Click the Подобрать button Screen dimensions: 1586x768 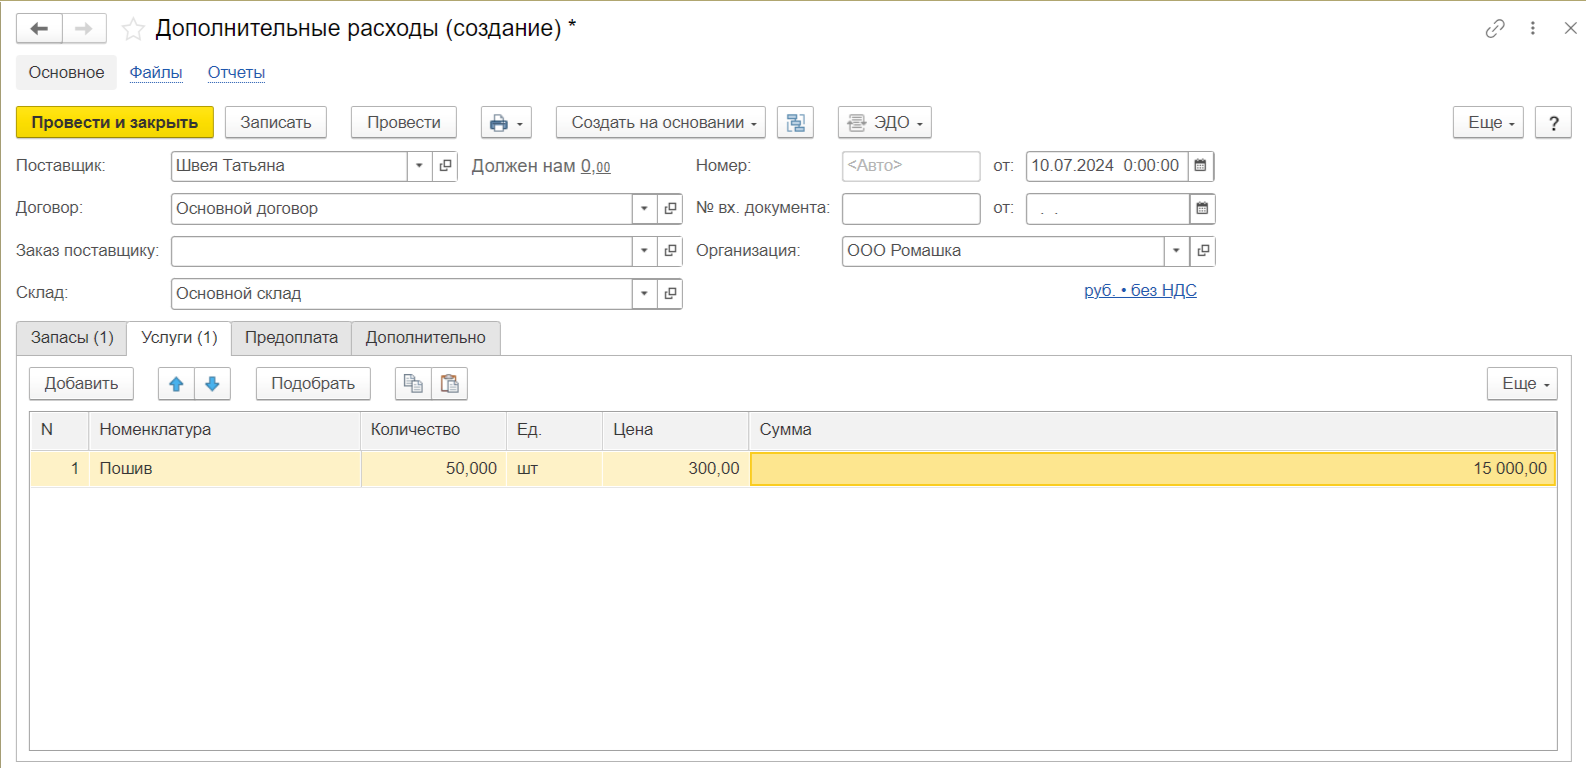[x=313, y=384]
